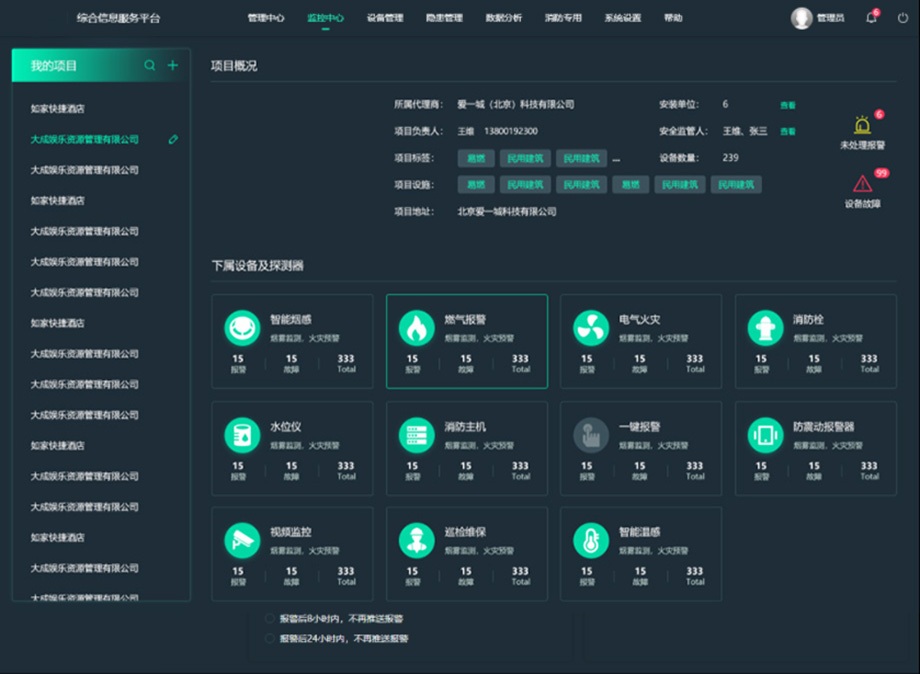Screen dimensions: 920x674
Task: Select the 报警后24小时内 radio option
Action: pyautogui.click(x=270, y=638)
